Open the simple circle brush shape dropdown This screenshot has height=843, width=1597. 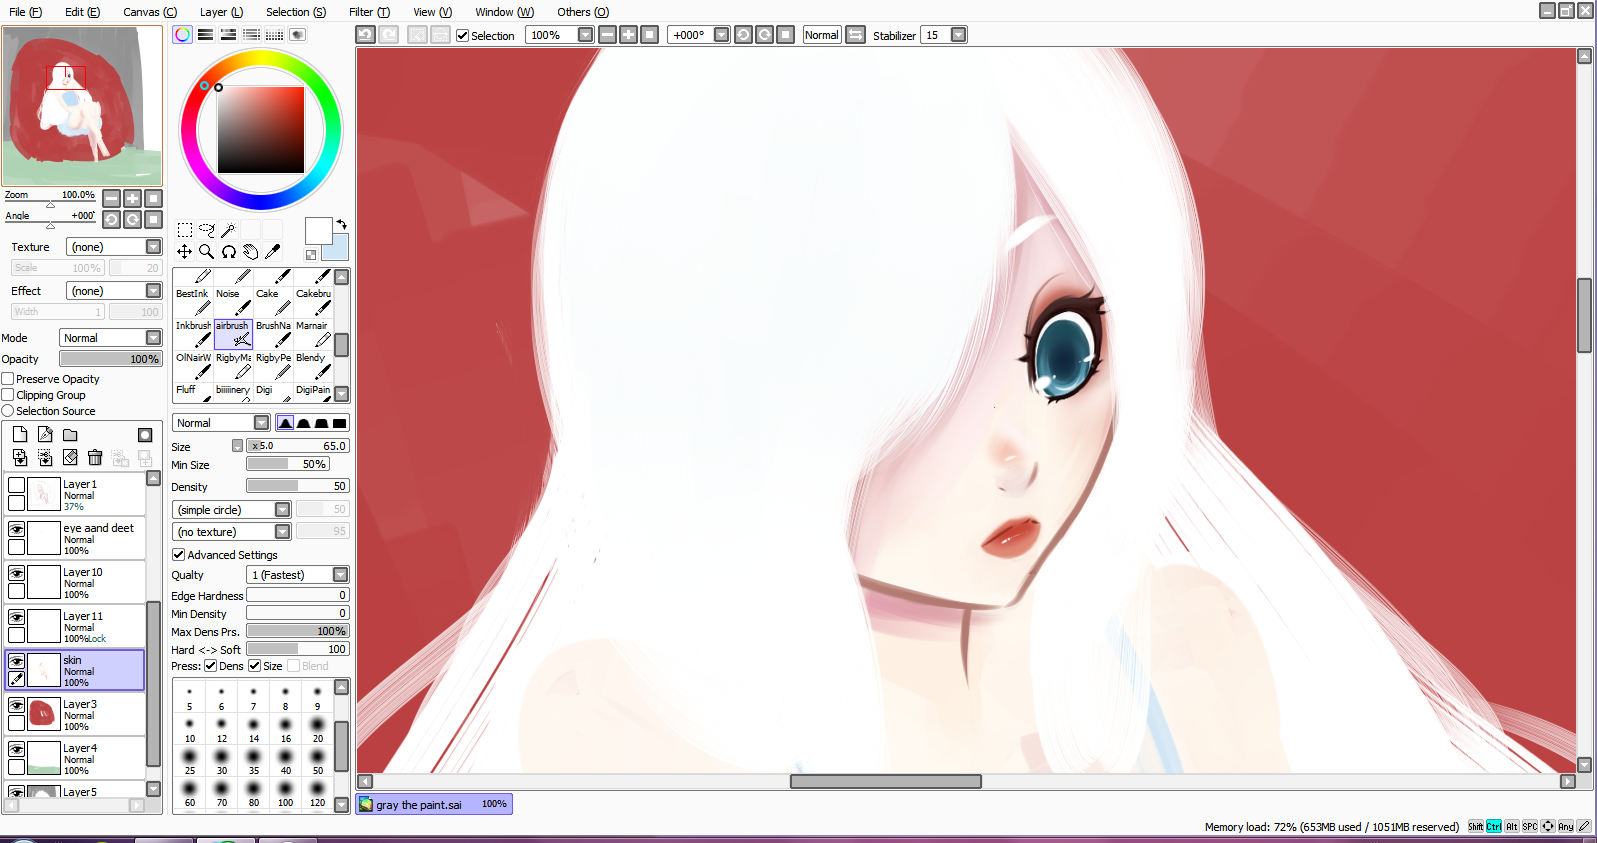[232, 510]
